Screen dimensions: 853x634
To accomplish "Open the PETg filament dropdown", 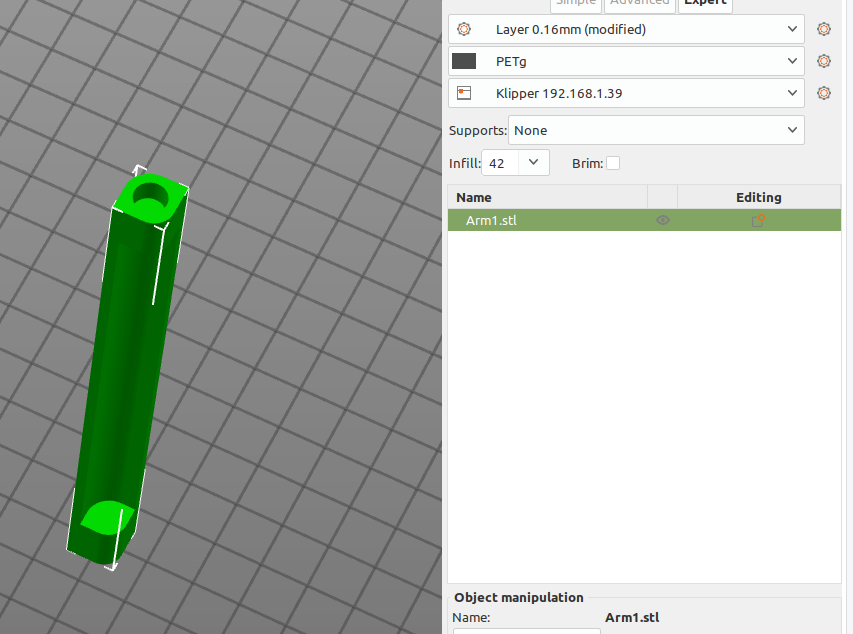I will 792,61.
